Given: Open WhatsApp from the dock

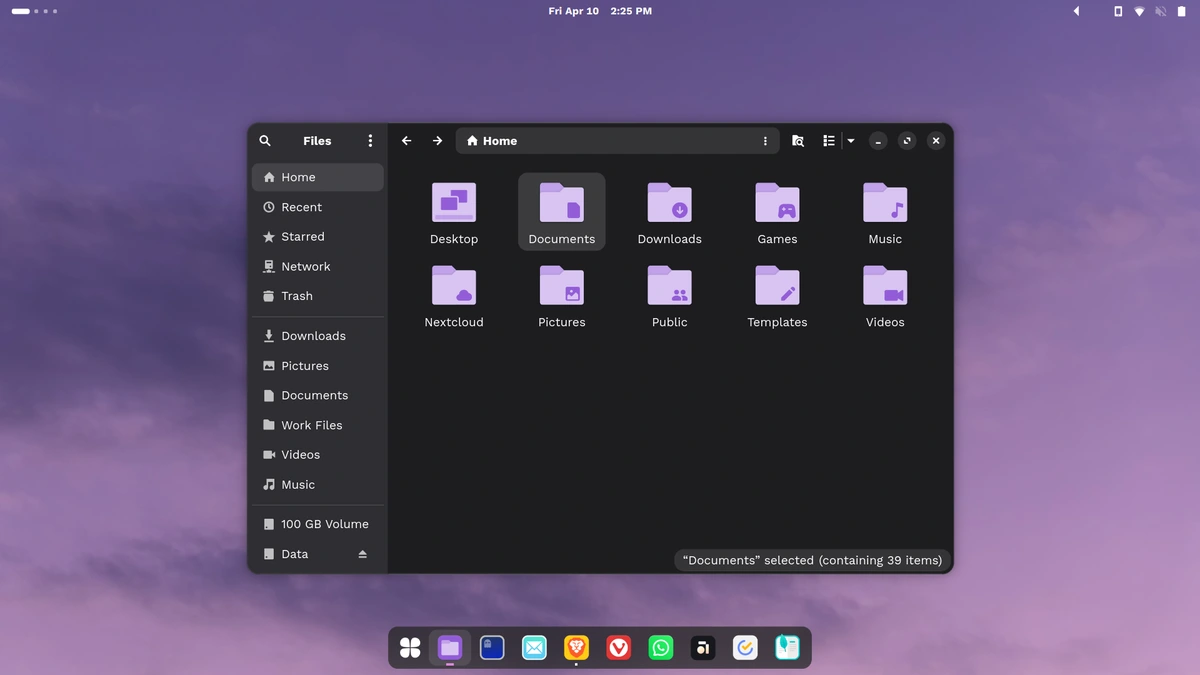Looking at the screenshot, I should pos(661,648).
